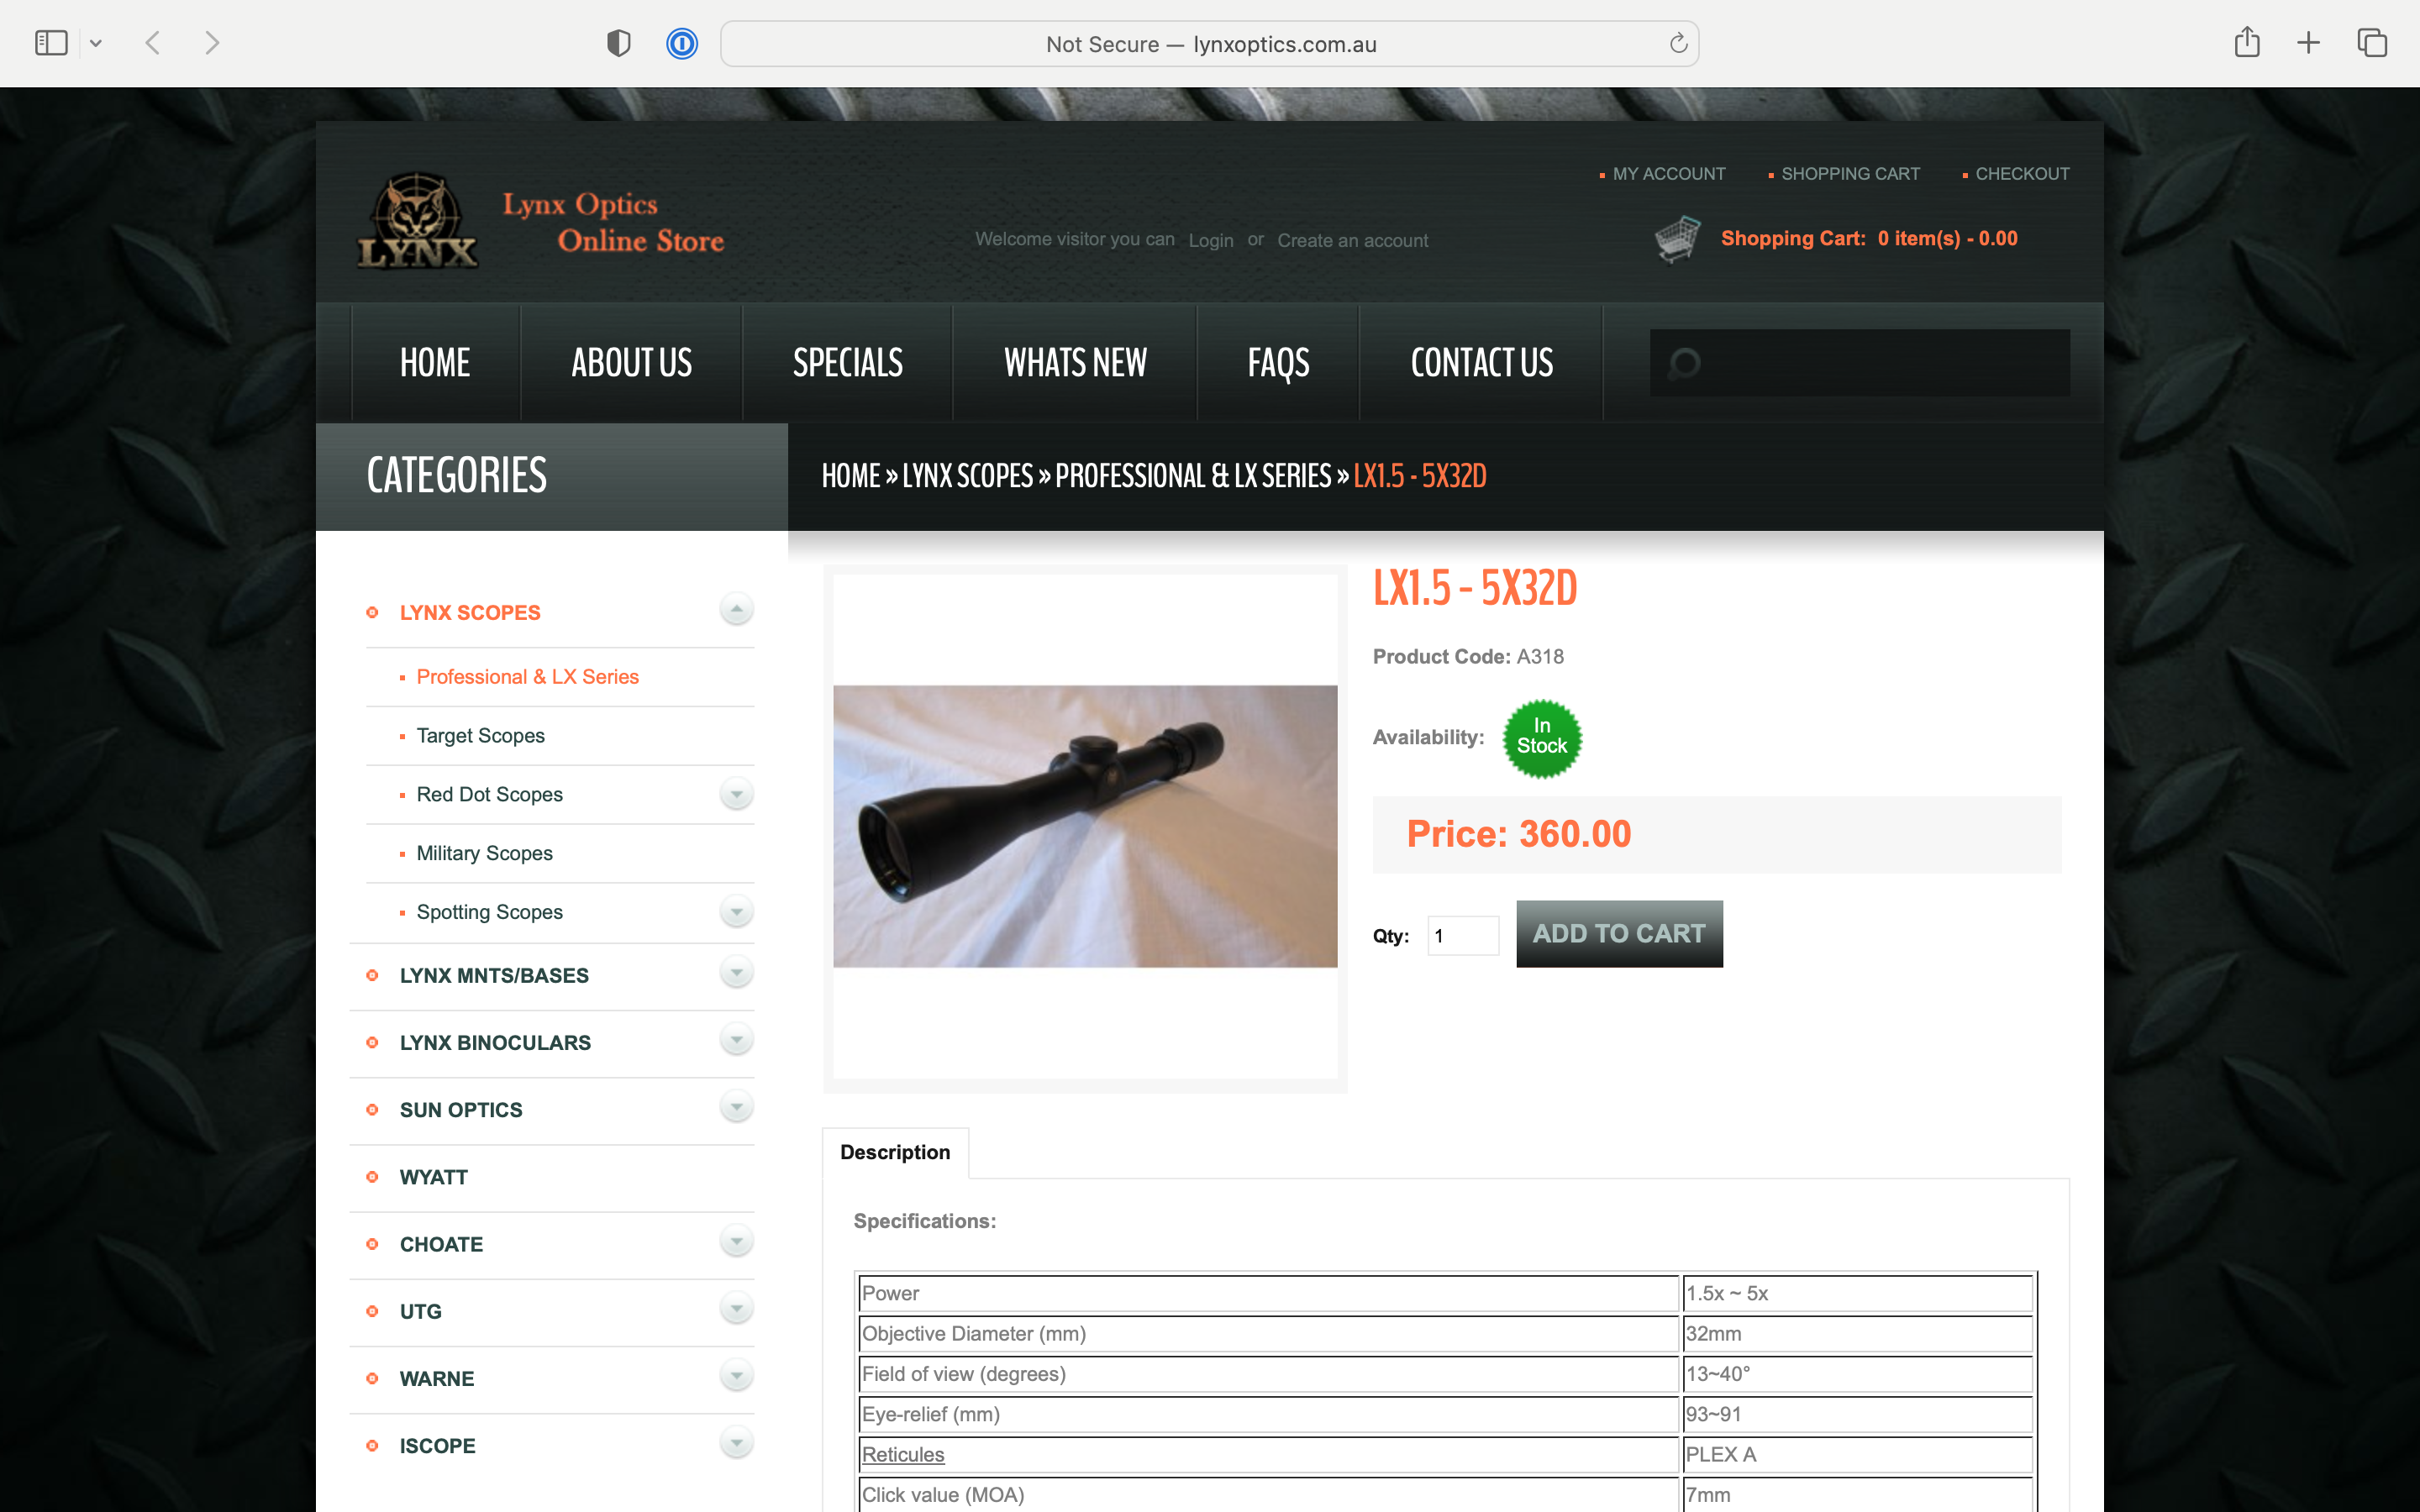
Task: Select SUN OPTICS category
Action: (461, 1110)
